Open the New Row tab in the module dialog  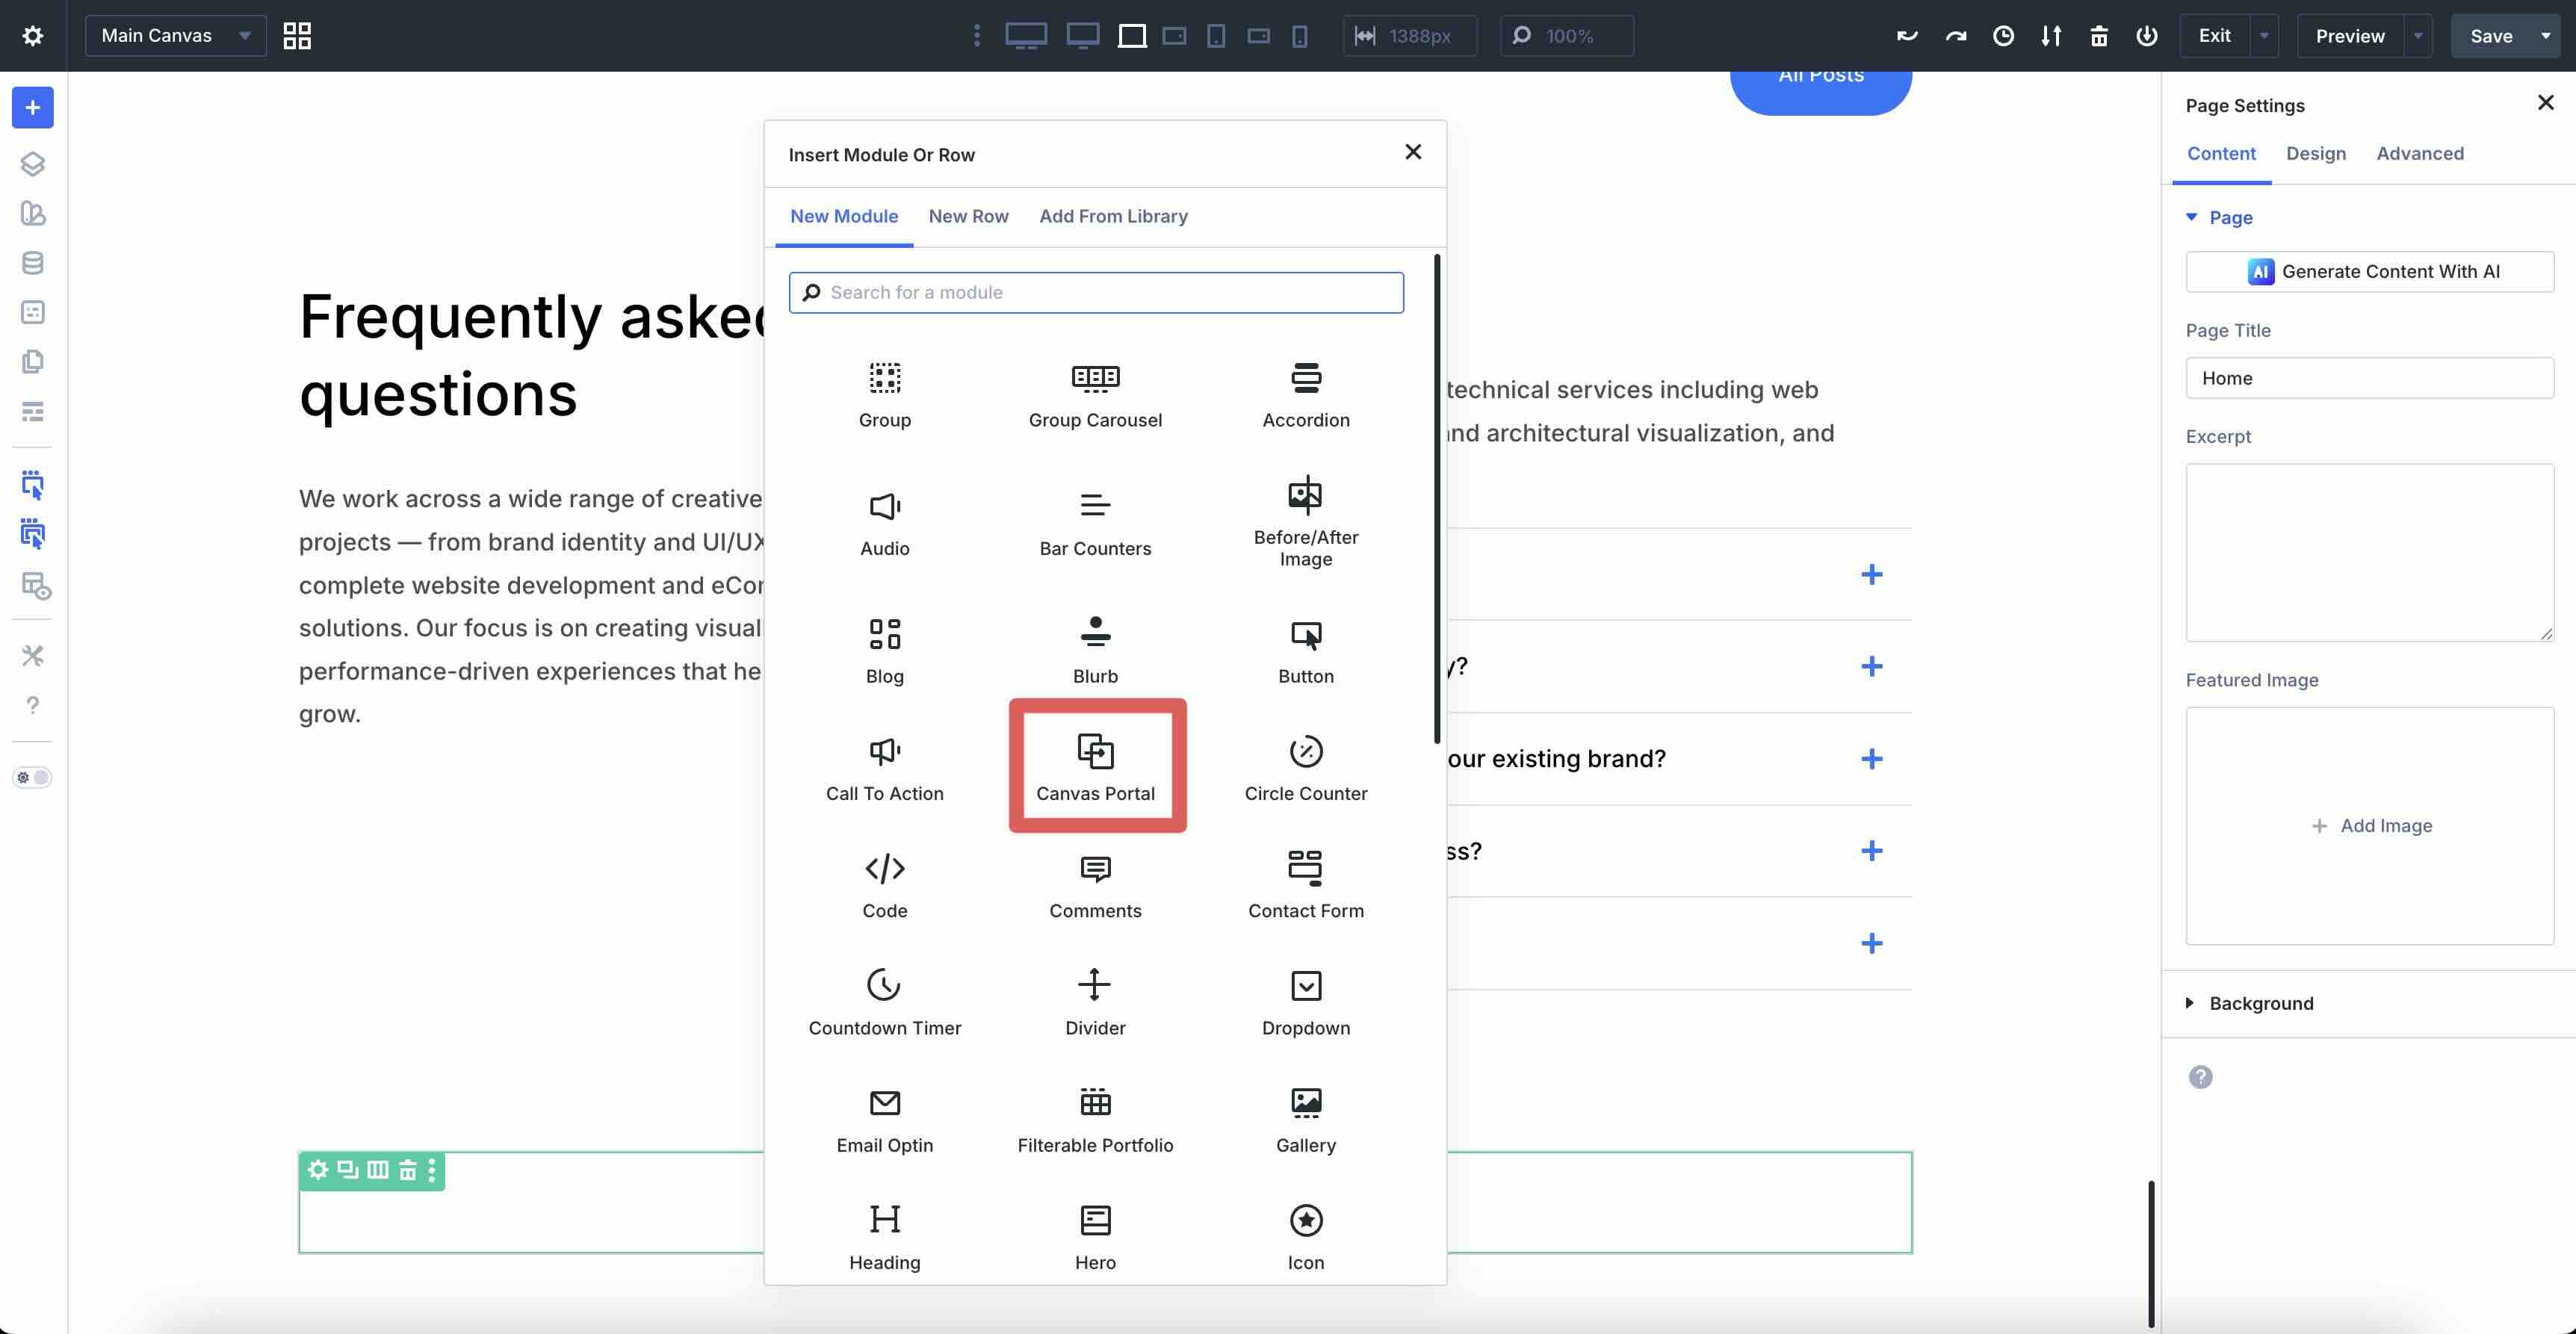click(x=968, y=216)
